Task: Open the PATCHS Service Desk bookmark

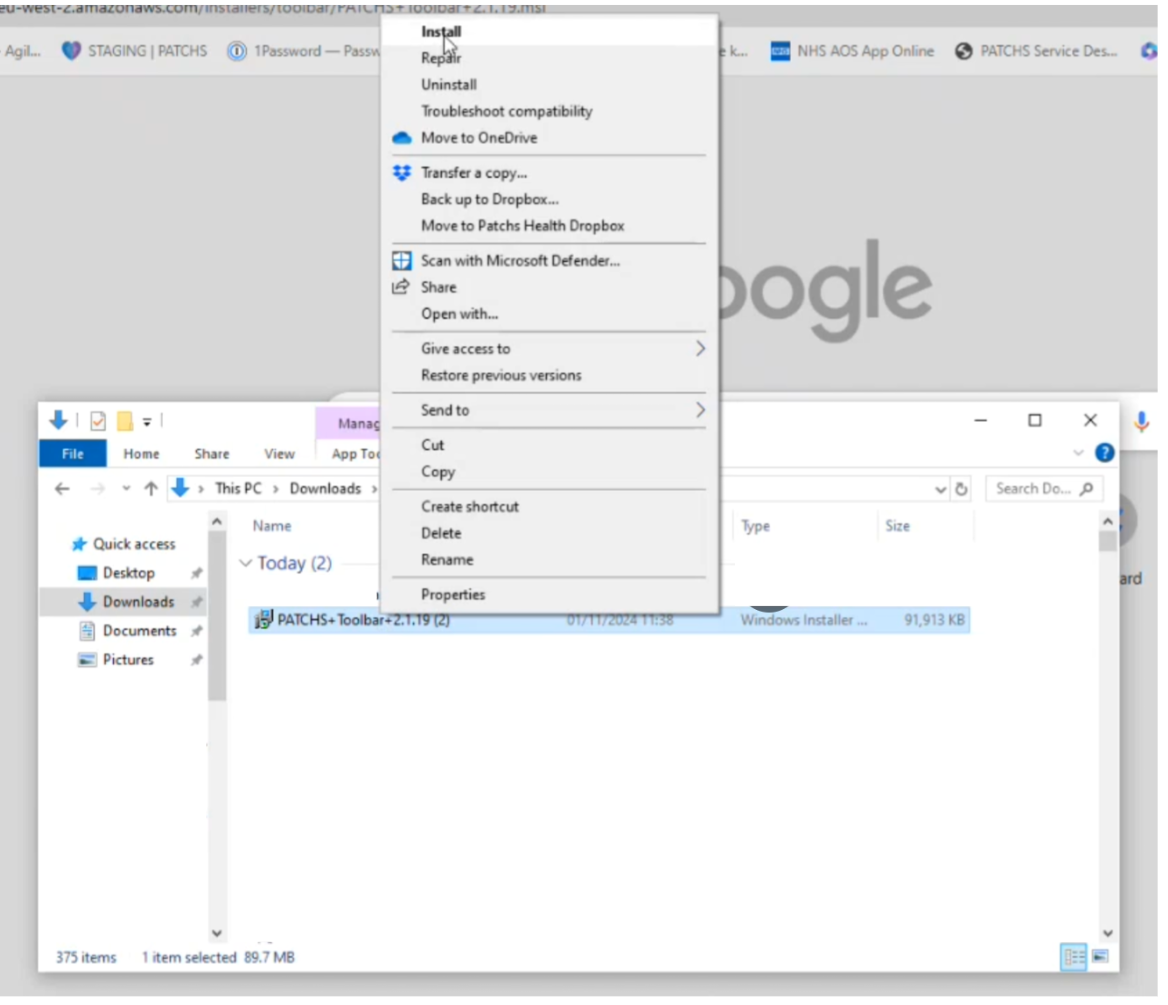Action: (x=1036, y=51)
